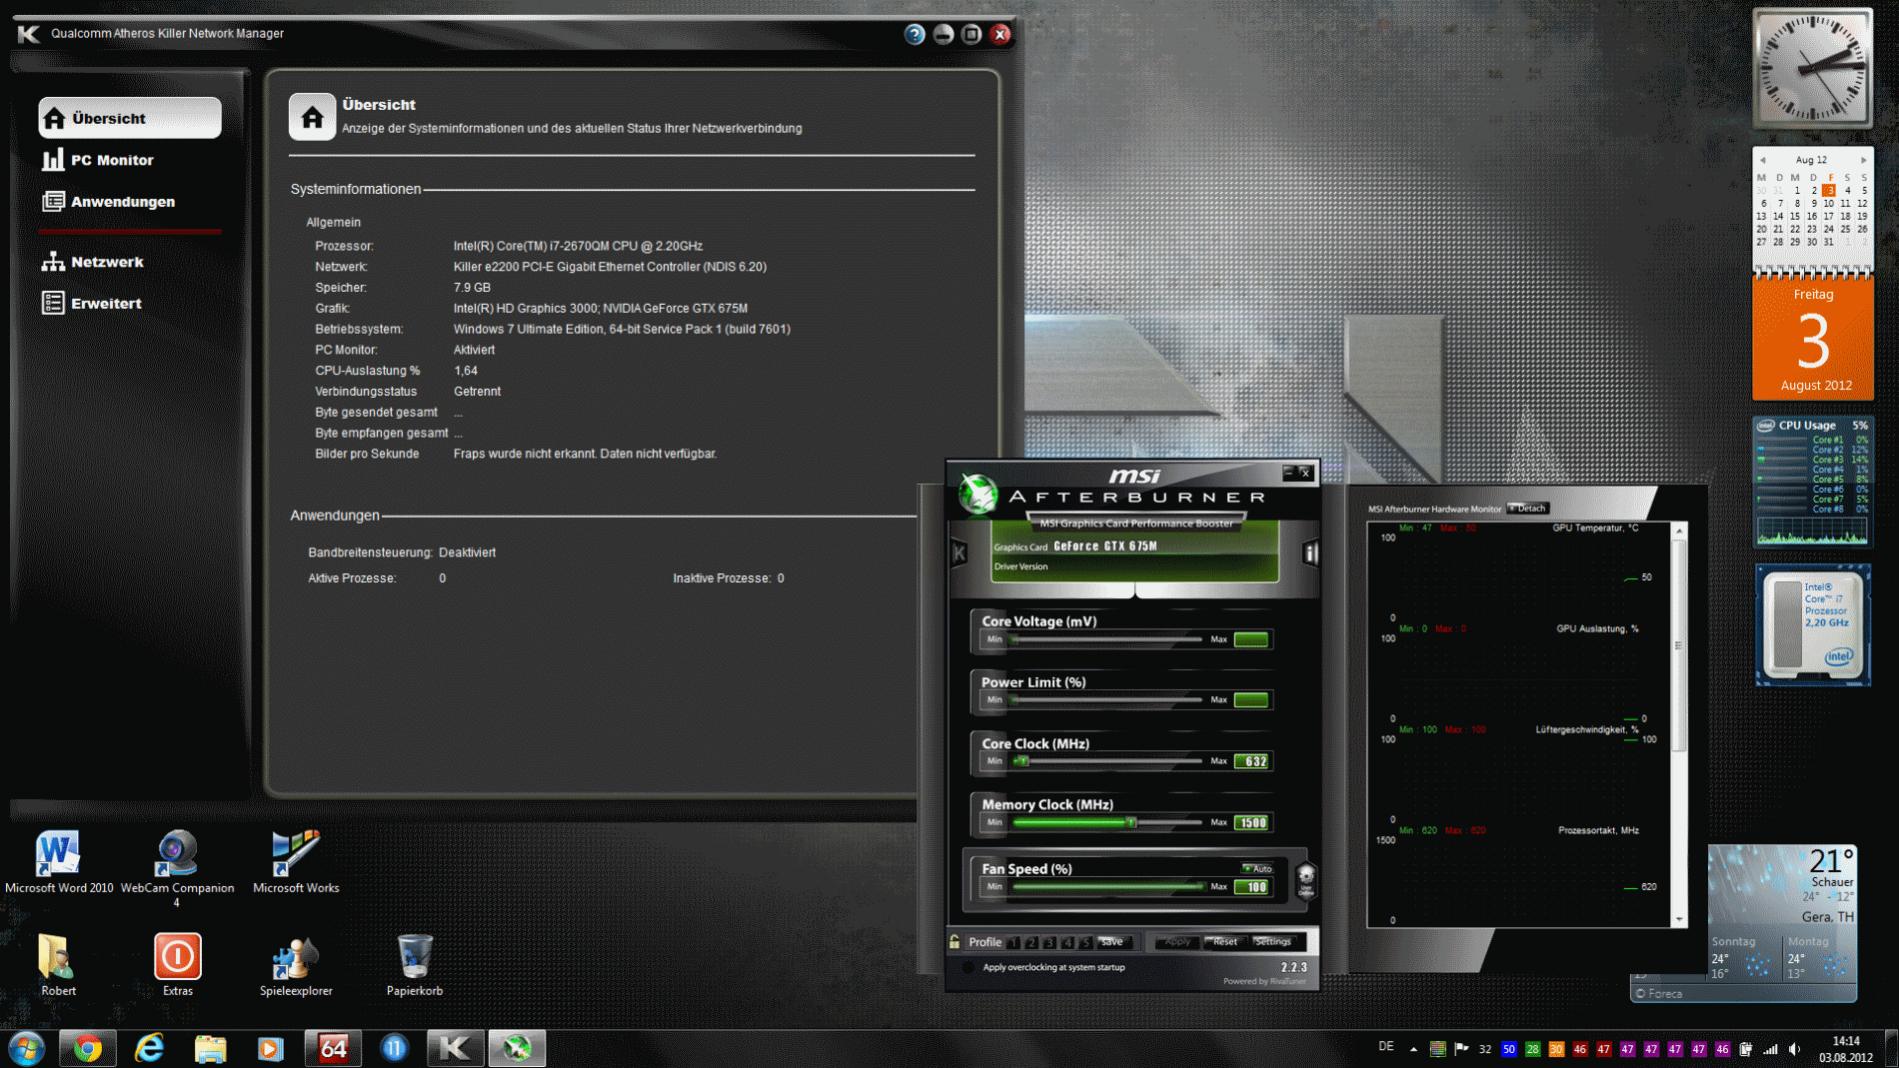Select Afterburner profile slot 1
The width and height of the screenshot is (1899, 1068).
[x=1014, y=942]
